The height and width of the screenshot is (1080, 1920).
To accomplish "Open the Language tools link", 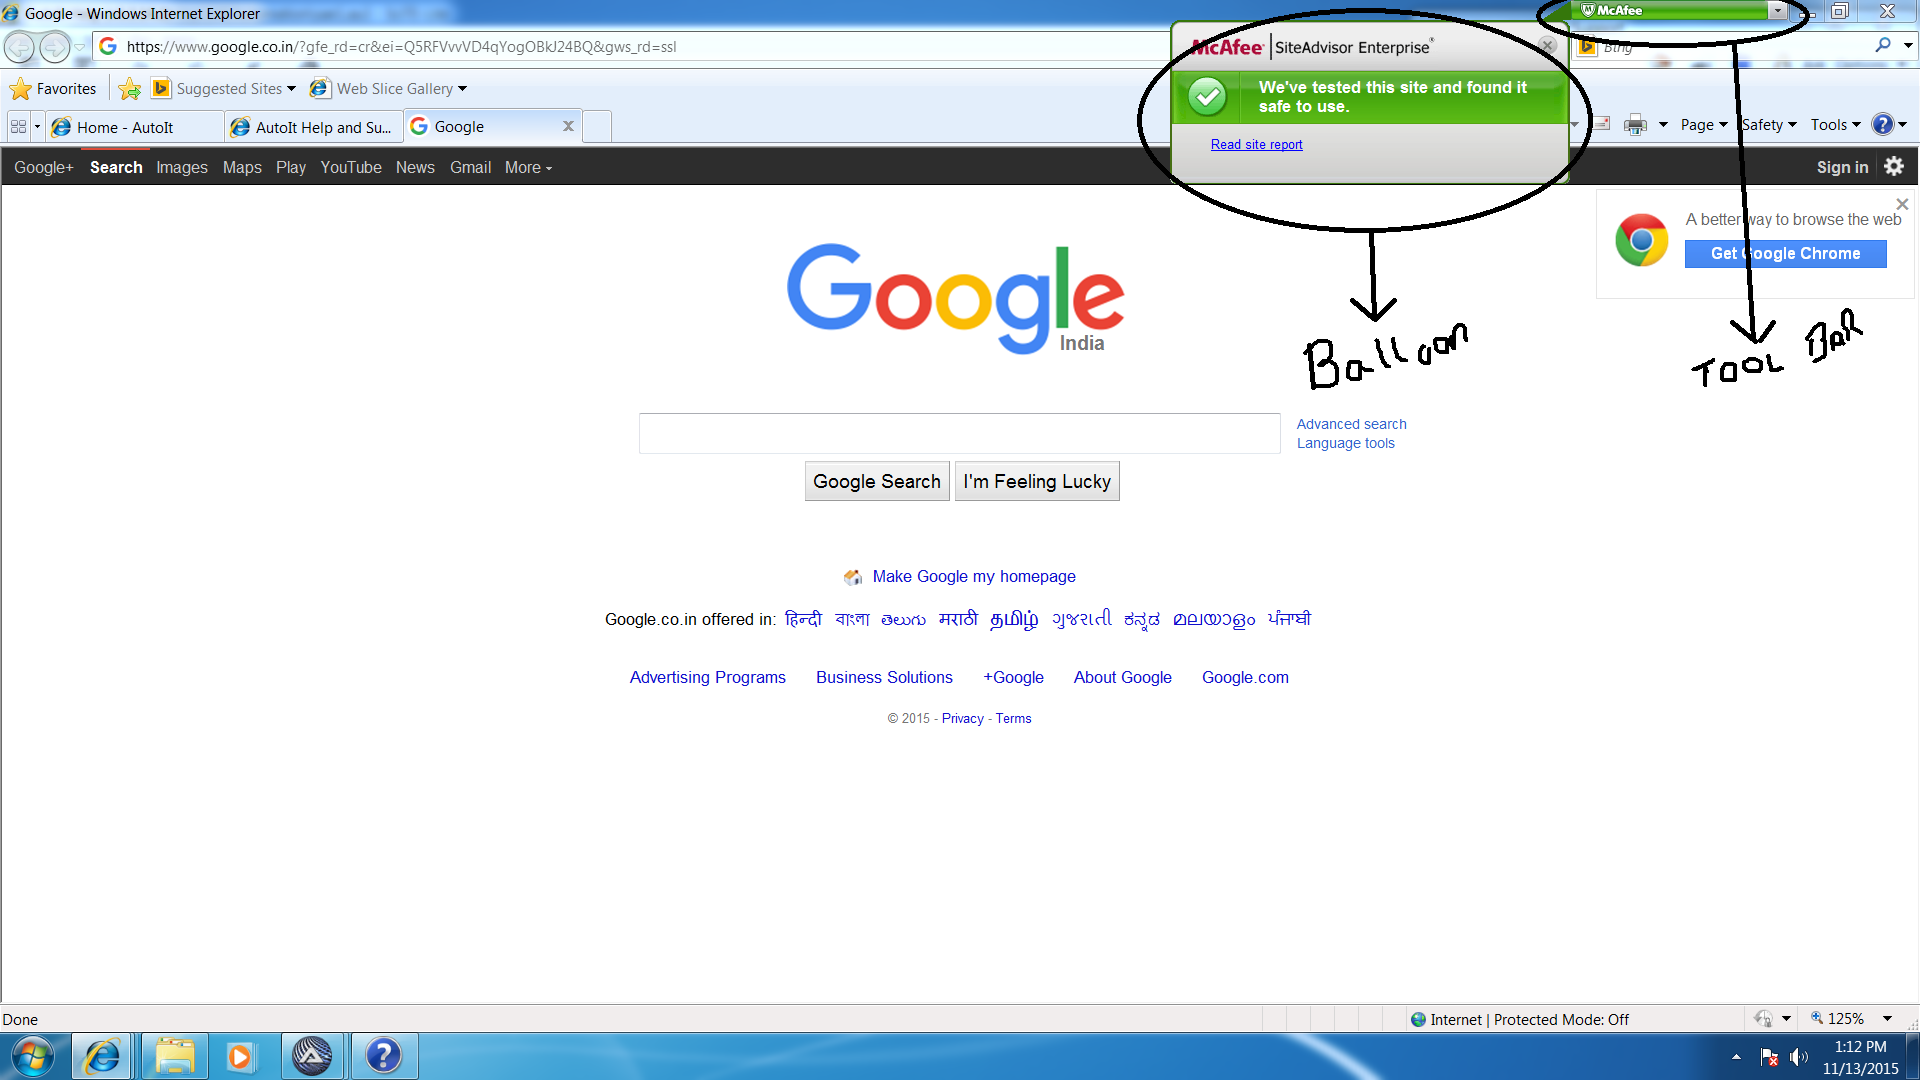I will [x=1346, y=443].
